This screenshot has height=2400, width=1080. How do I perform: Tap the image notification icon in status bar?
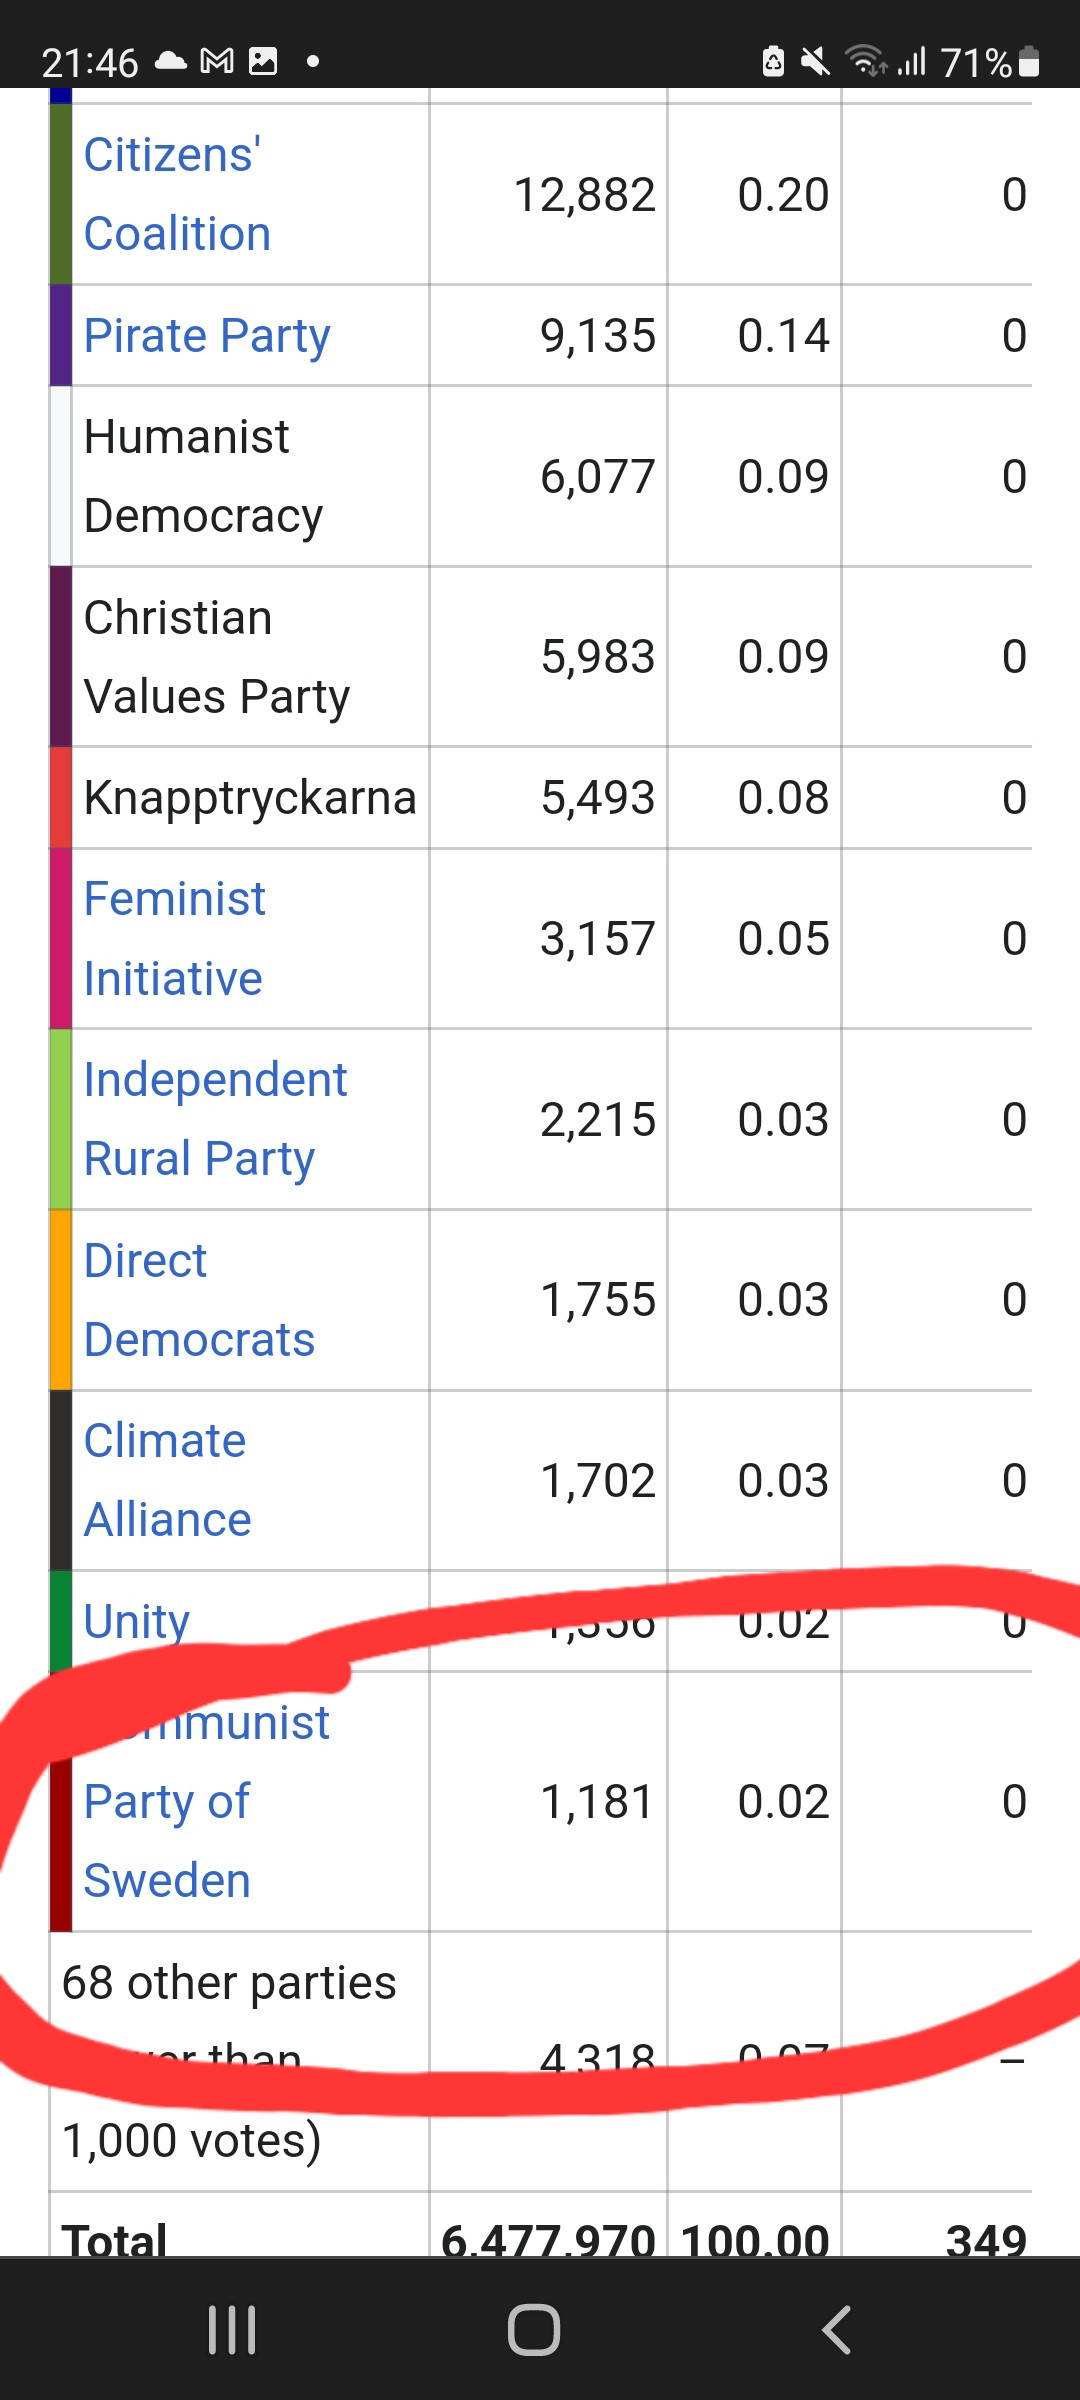pos(263,62)
